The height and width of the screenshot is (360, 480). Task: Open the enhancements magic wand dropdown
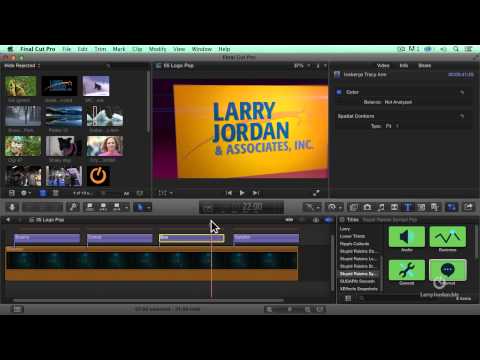pos(312,207)
